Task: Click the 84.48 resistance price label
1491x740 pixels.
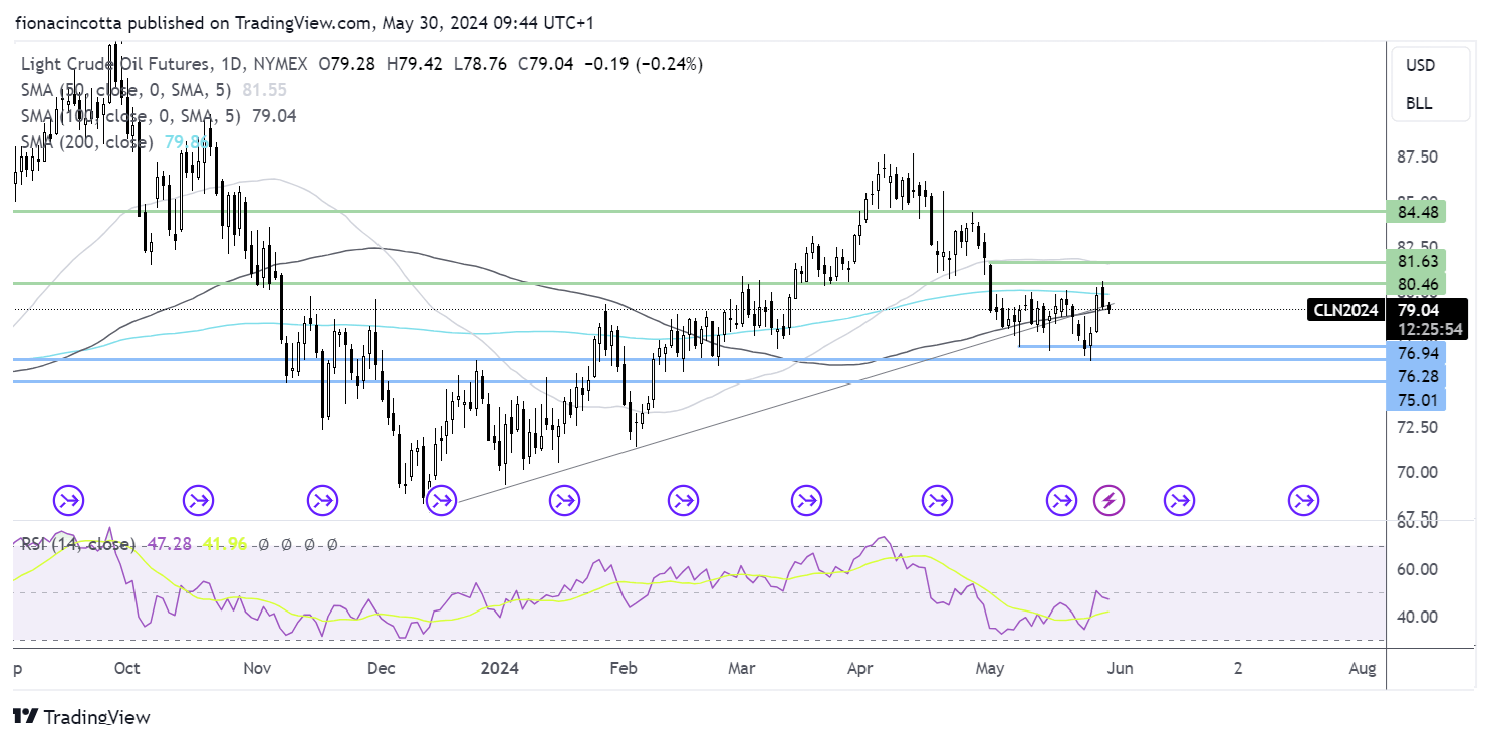Action: pos(1415,212)
